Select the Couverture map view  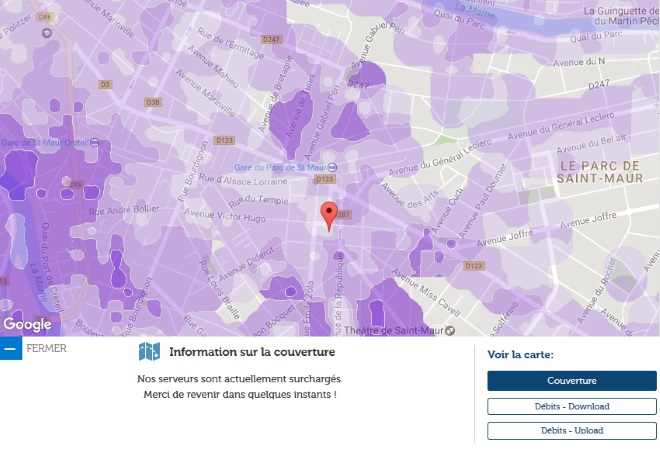(572, 381)
